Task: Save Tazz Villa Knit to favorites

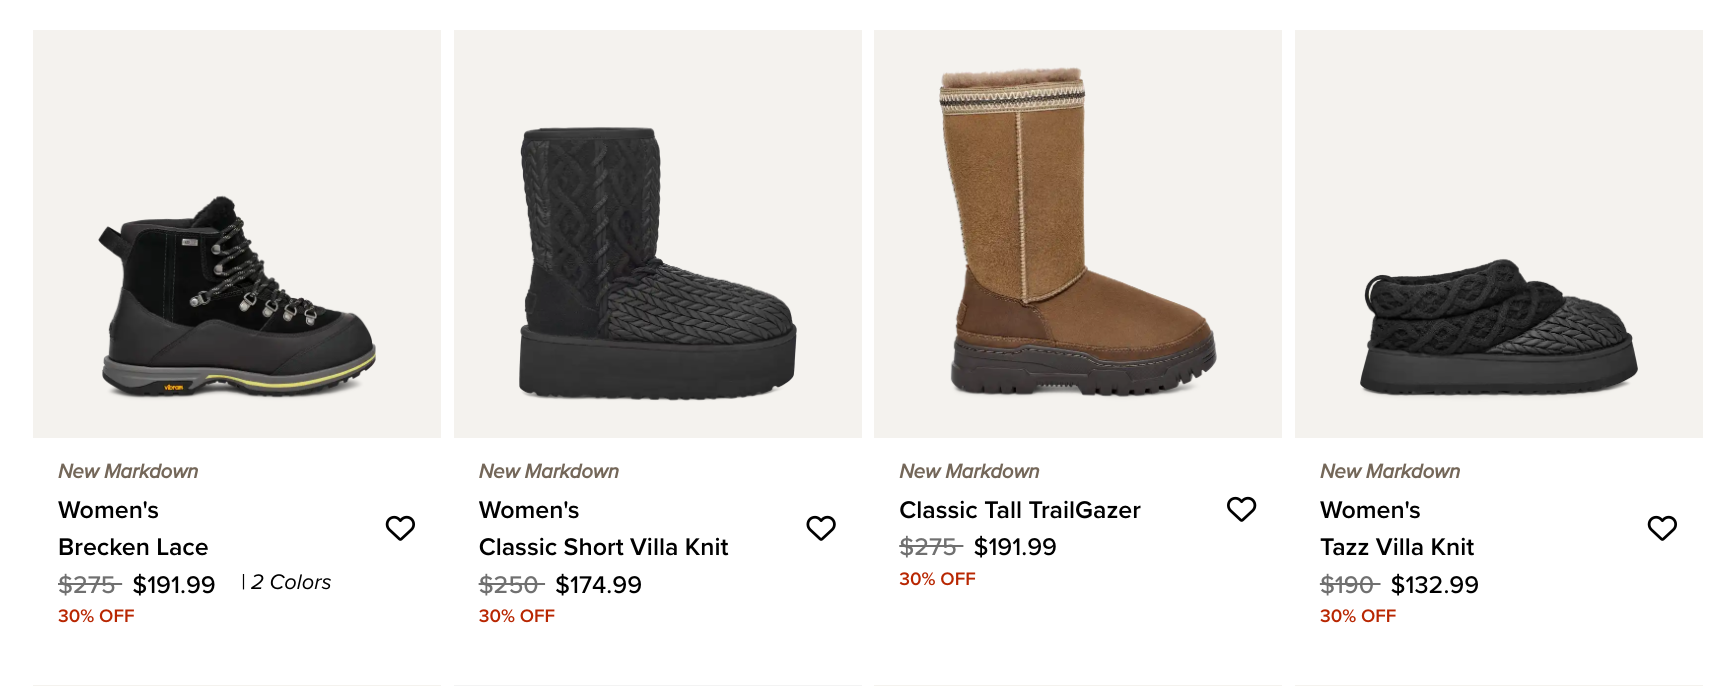Action: pyautogui.click(x=1662, y=528)
